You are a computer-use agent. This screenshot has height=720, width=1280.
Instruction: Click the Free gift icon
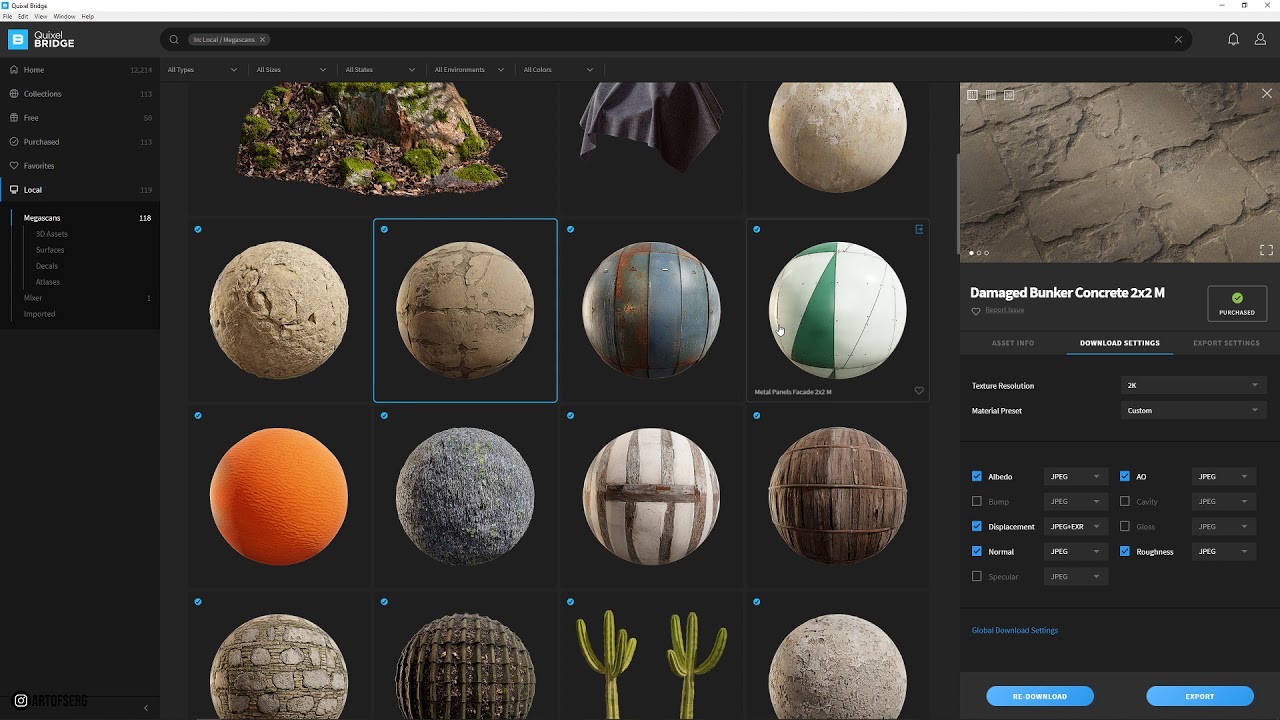tap(14, 118)
